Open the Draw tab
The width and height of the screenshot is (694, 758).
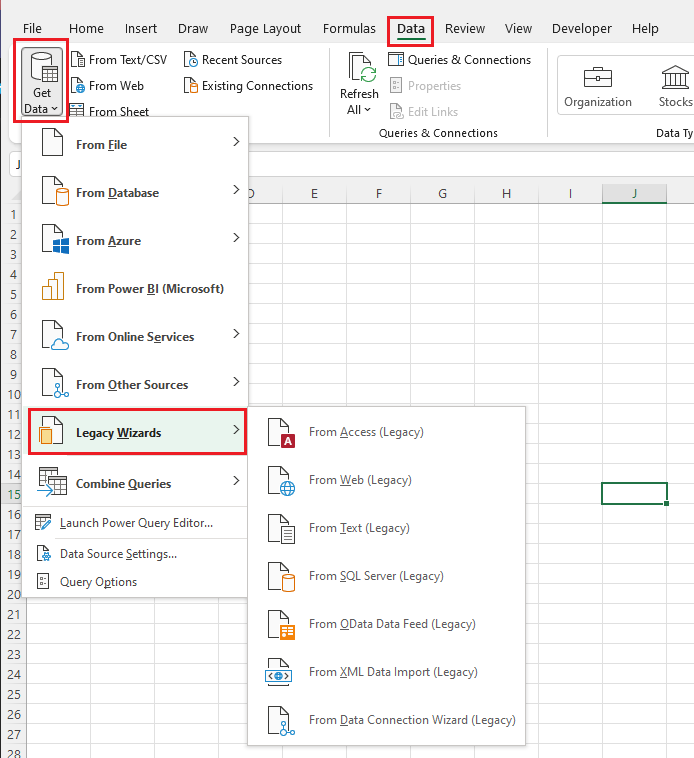(193, 29)
